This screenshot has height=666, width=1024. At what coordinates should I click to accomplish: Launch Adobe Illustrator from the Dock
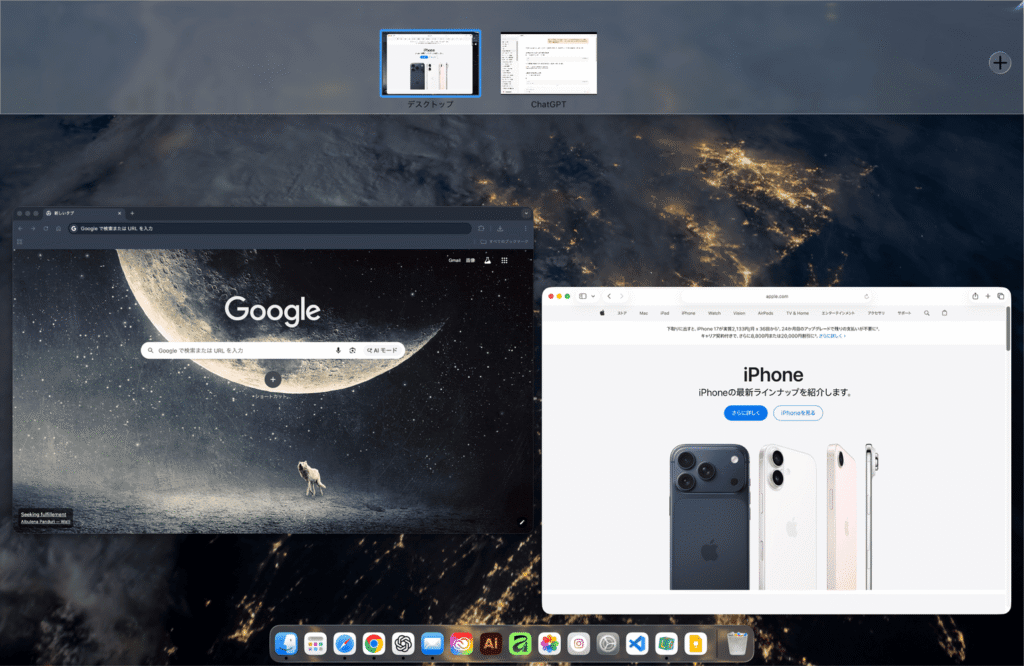(x=490, y=644)
